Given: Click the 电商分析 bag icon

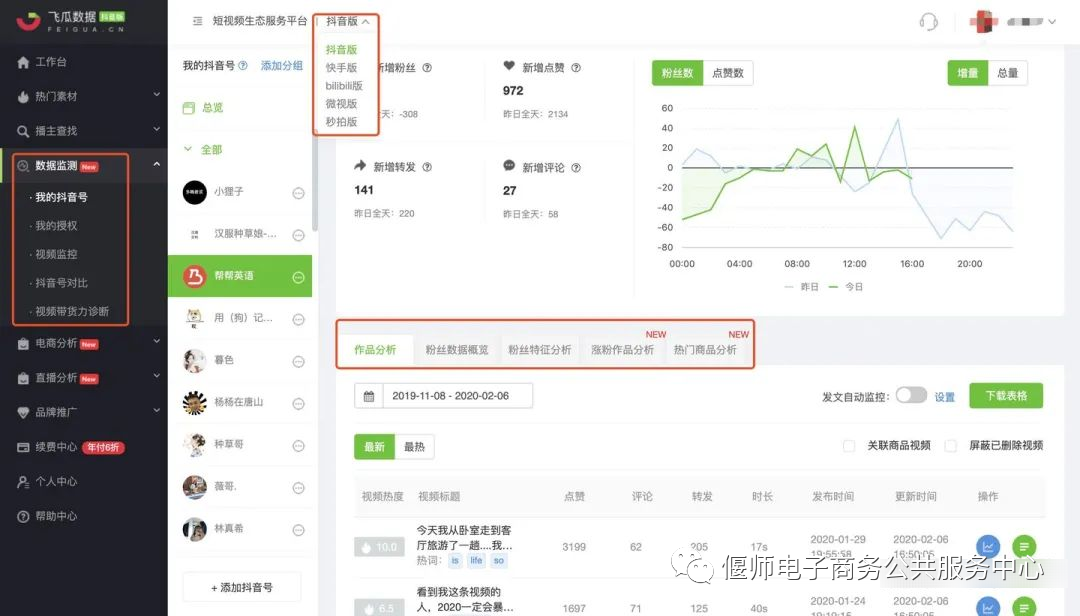Looking at the screenshot, I should coord(23,343).
